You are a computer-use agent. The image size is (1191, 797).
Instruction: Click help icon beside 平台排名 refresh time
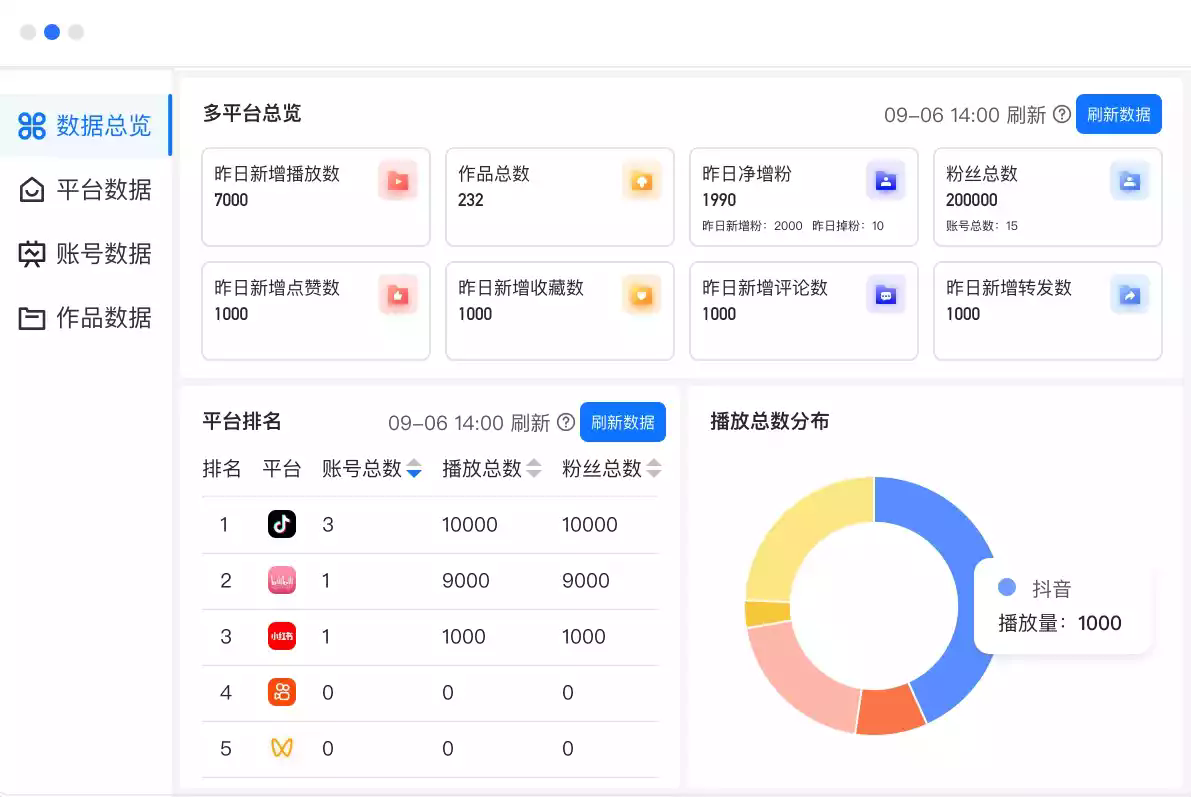(566, 422)
